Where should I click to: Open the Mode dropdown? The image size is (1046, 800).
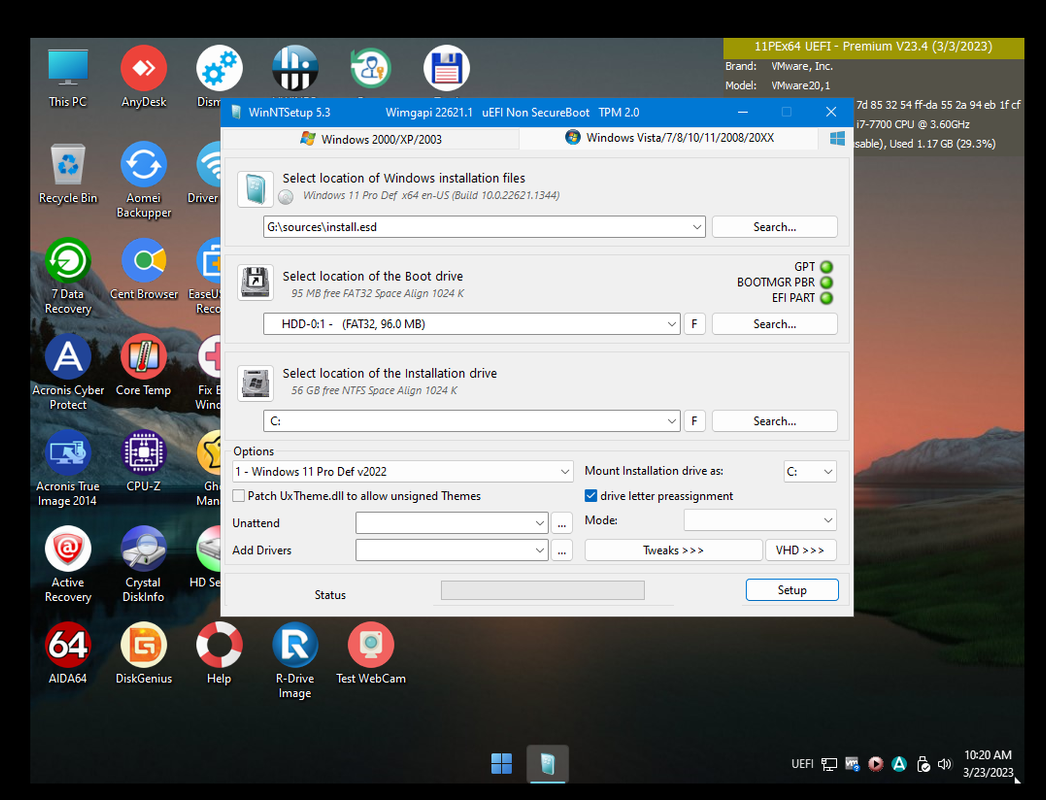pyautogui.click(x=760, y=520)
